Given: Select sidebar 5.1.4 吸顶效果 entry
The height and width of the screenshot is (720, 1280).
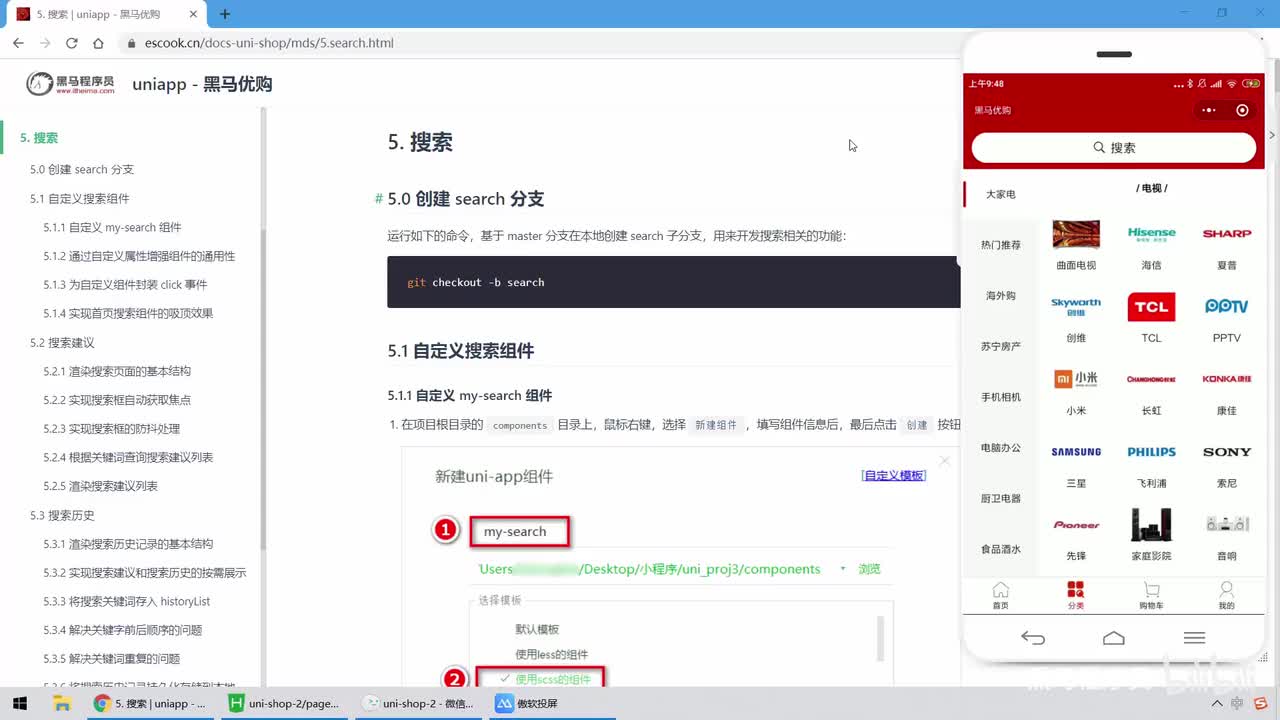Looking at the screenshot, I should pyautogui.click(x=128, y=313).
